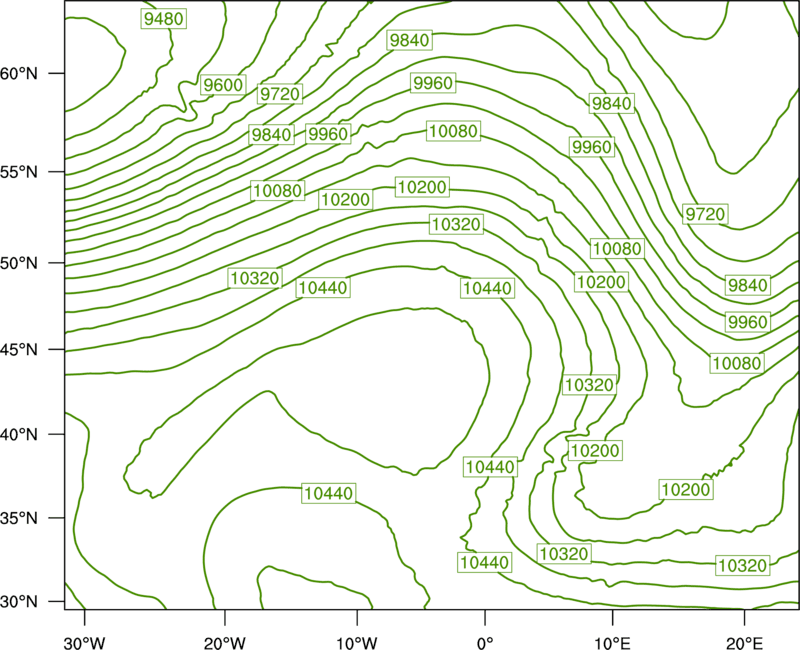Click the 9720 label beside the 9600 label
Screen dimensions: 800x650
point(280,94)
